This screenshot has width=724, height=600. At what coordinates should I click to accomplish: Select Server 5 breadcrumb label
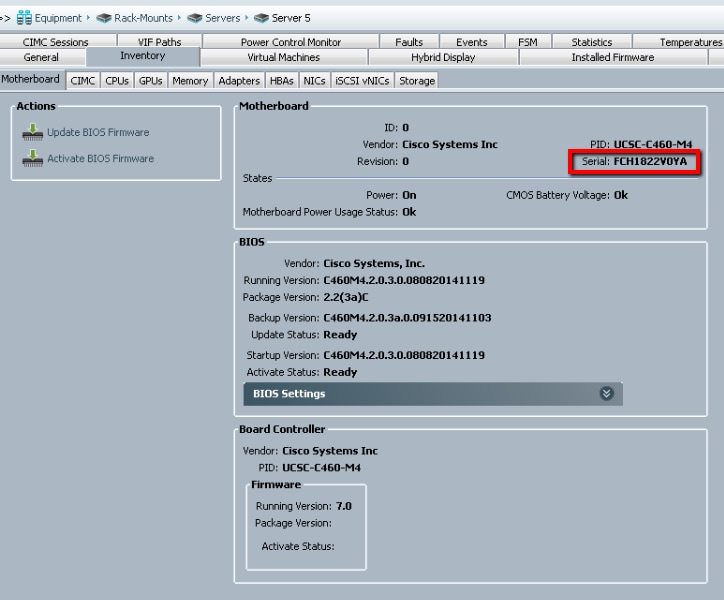[291, 18]
